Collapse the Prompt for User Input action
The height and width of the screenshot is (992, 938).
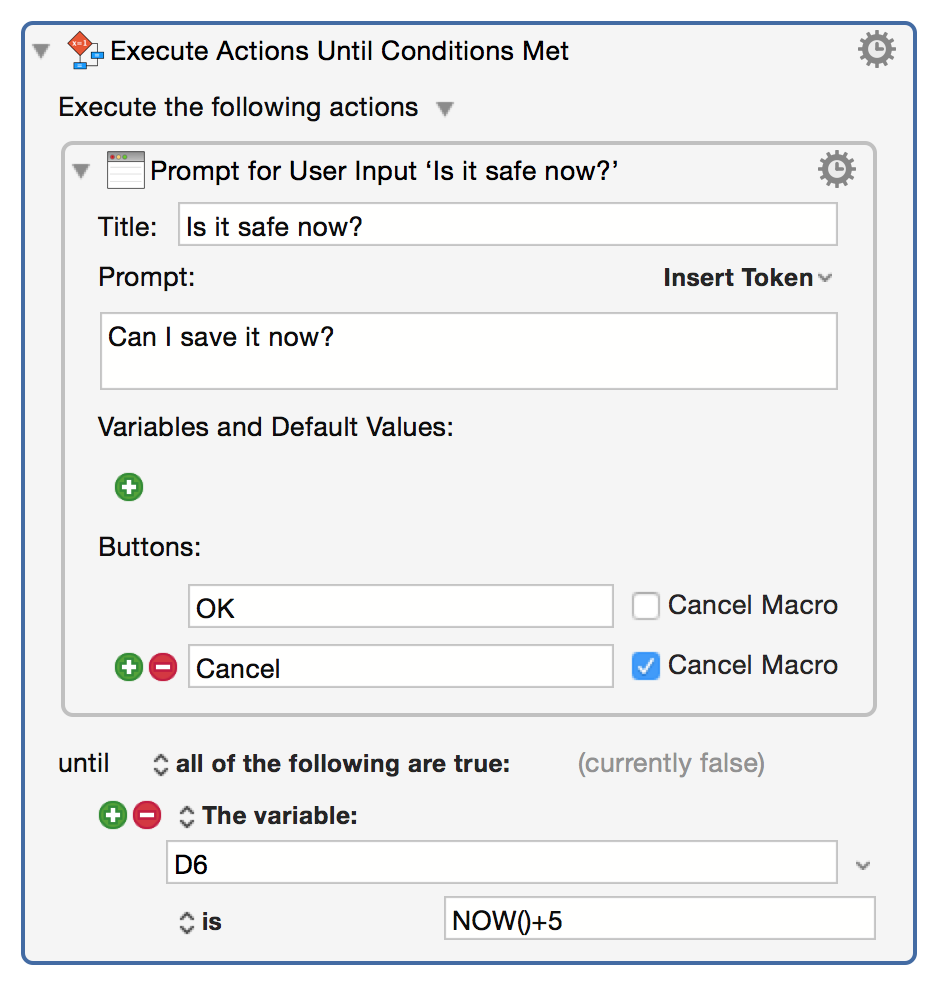[x=81, y=170]
